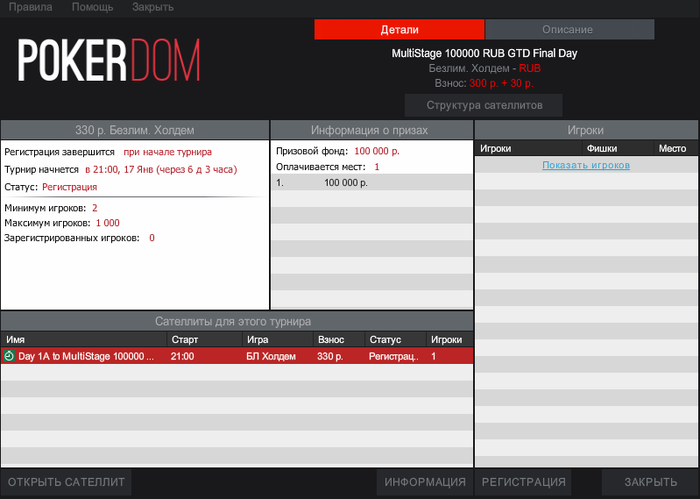
Task: Click the Статус value Регистрация
Action: (69, 187)
